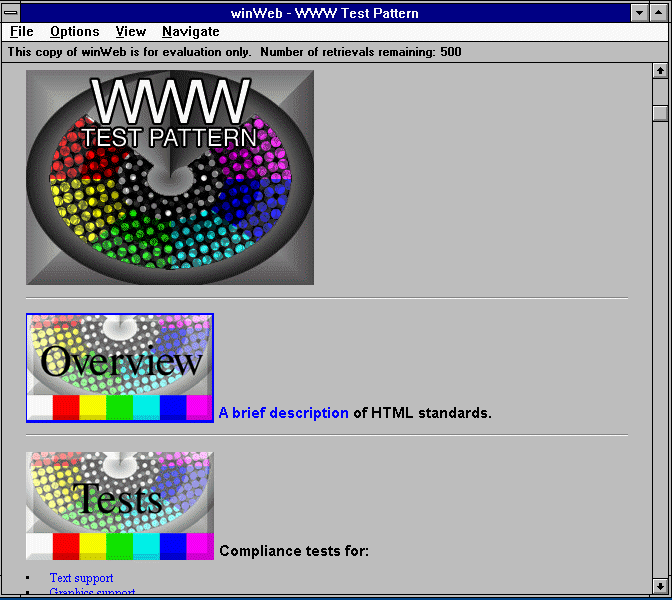Click the green swatch under Tests
Viewport: 672px width, 600px height.
120,546
